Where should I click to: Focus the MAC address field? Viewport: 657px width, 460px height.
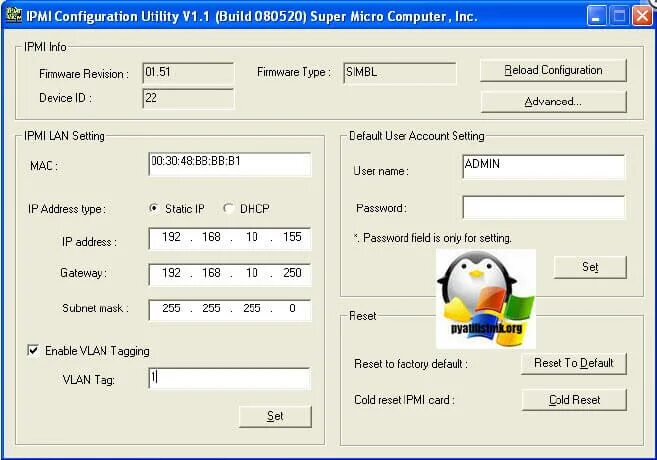tap(230, 164)
